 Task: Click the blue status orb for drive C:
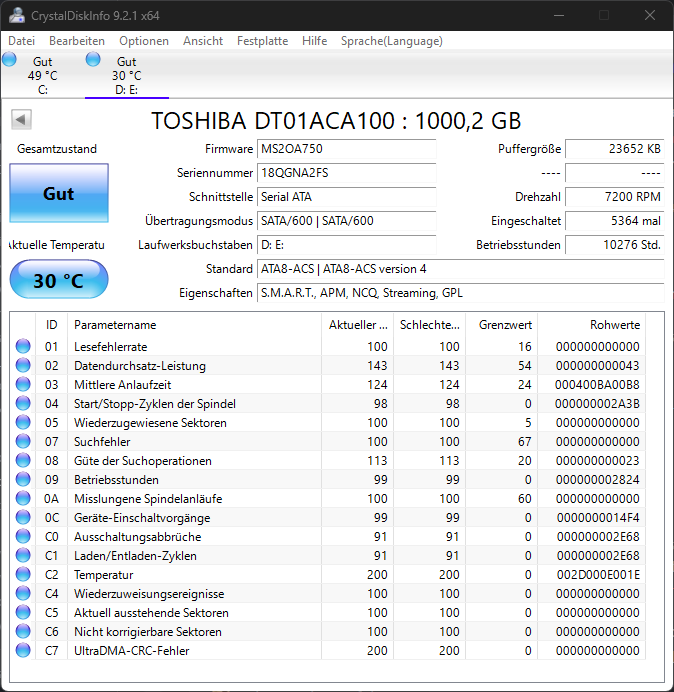tap(9, 59)
